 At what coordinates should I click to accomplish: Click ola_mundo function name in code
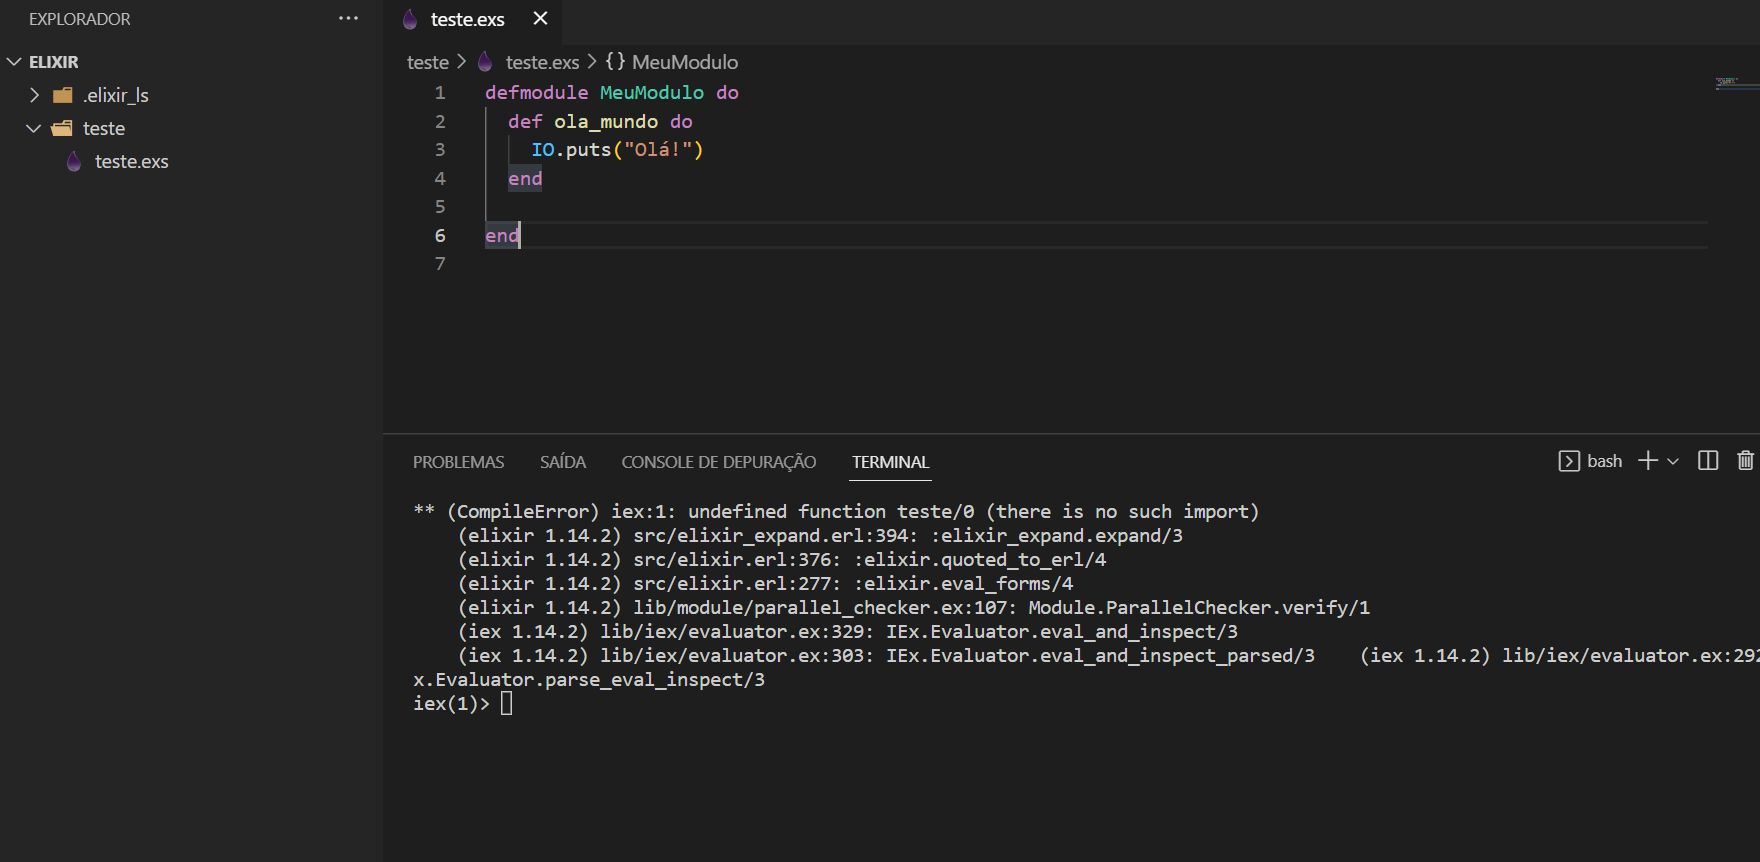pos(606,121)
